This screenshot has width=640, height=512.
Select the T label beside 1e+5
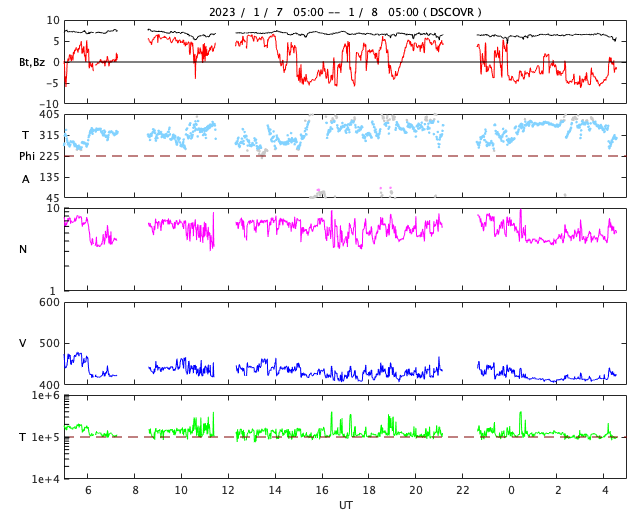click(22, 437)
